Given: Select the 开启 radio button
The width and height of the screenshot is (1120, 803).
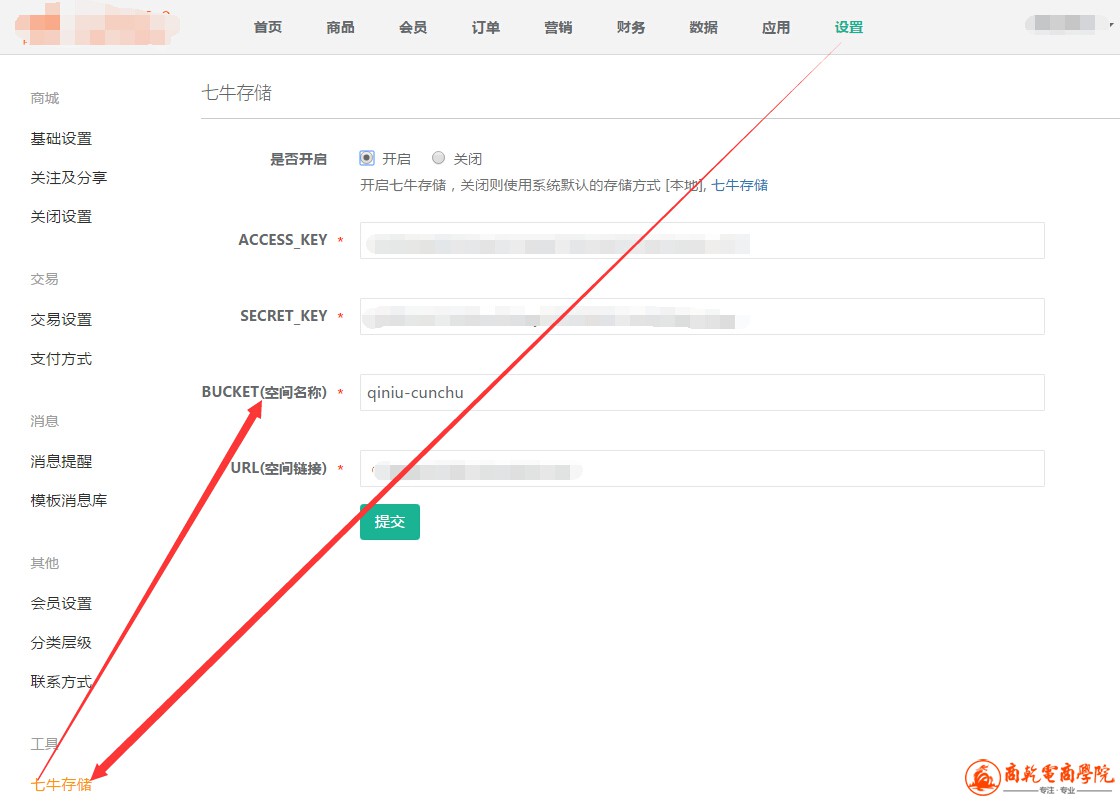Looking at the screenshot, I should point(367,158).
